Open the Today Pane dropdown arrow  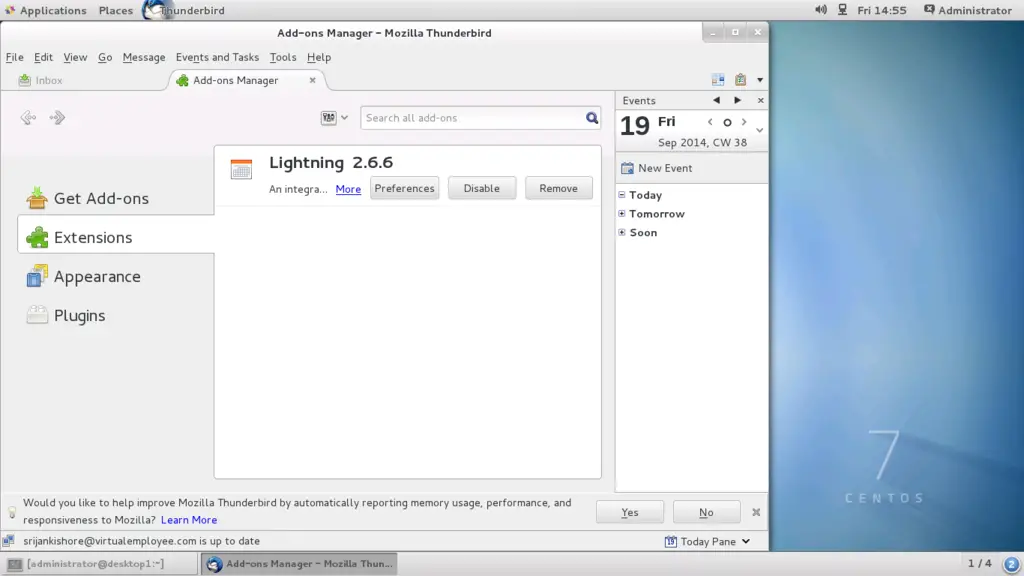click(x=746, y=541)
